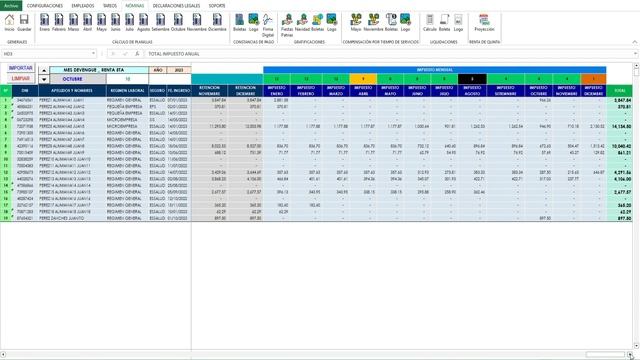640x360 pixels.
Task: Click the APELLIDOS Y NOMBRES column header
Action: [72, 91]
